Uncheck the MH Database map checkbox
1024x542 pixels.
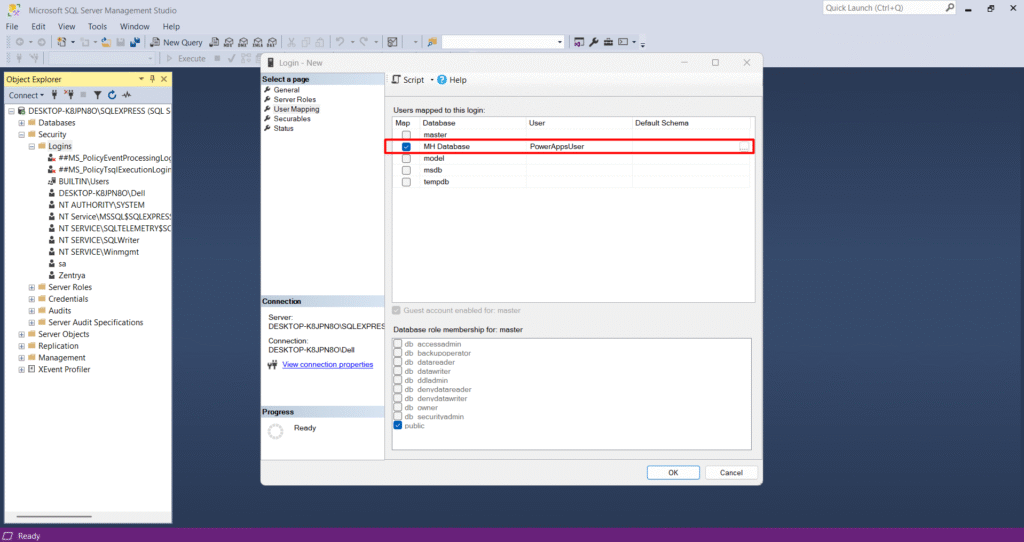406,147
